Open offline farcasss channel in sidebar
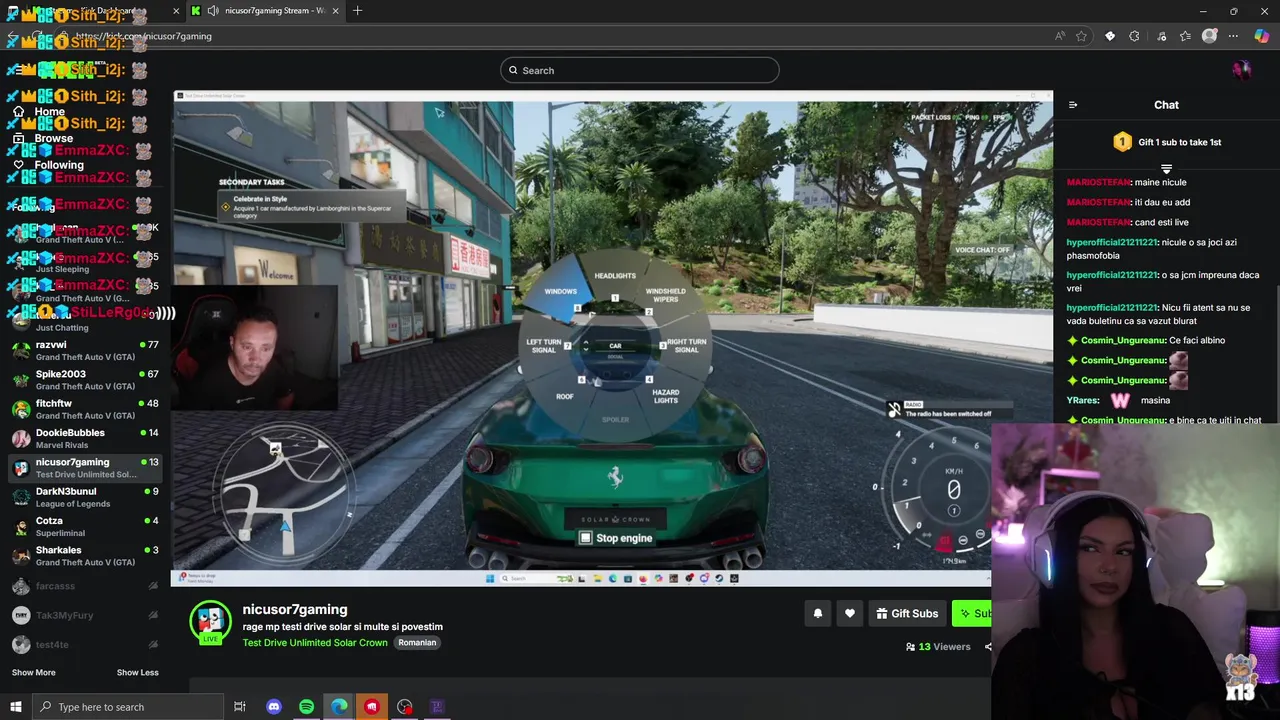Viewport: 1280px width, 720px height. [85, 586]
